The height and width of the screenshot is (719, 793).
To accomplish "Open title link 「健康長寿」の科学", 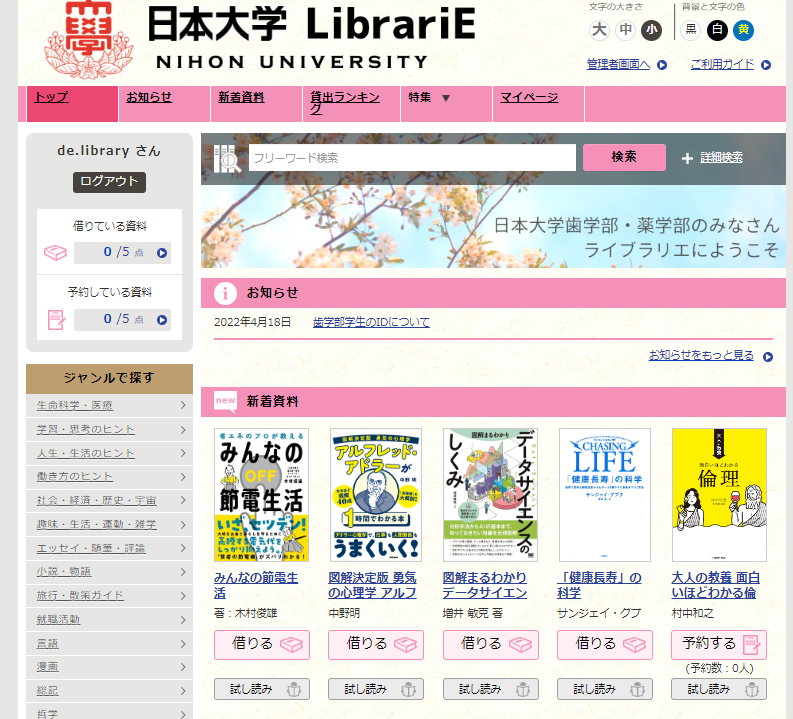I will 599,585.
